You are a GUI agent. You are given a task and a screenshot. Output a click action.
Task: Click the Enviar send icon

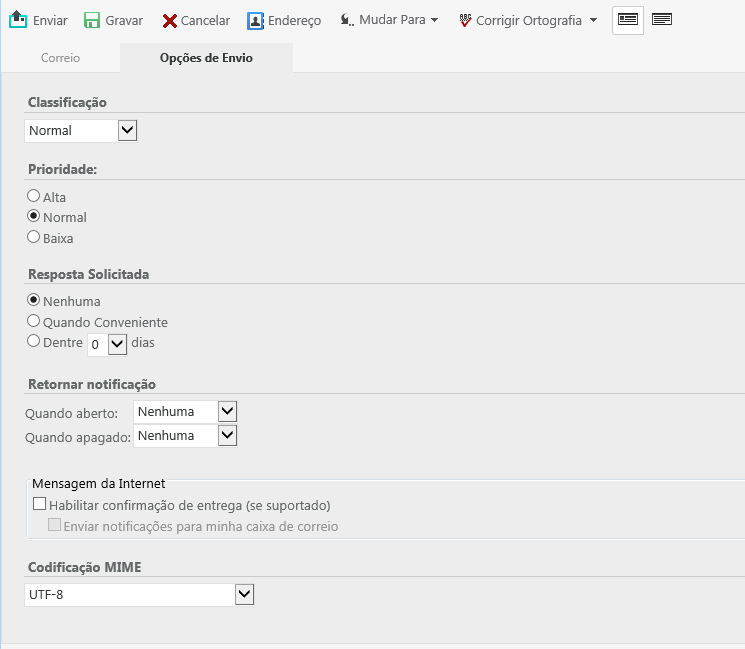pos(18,20)
